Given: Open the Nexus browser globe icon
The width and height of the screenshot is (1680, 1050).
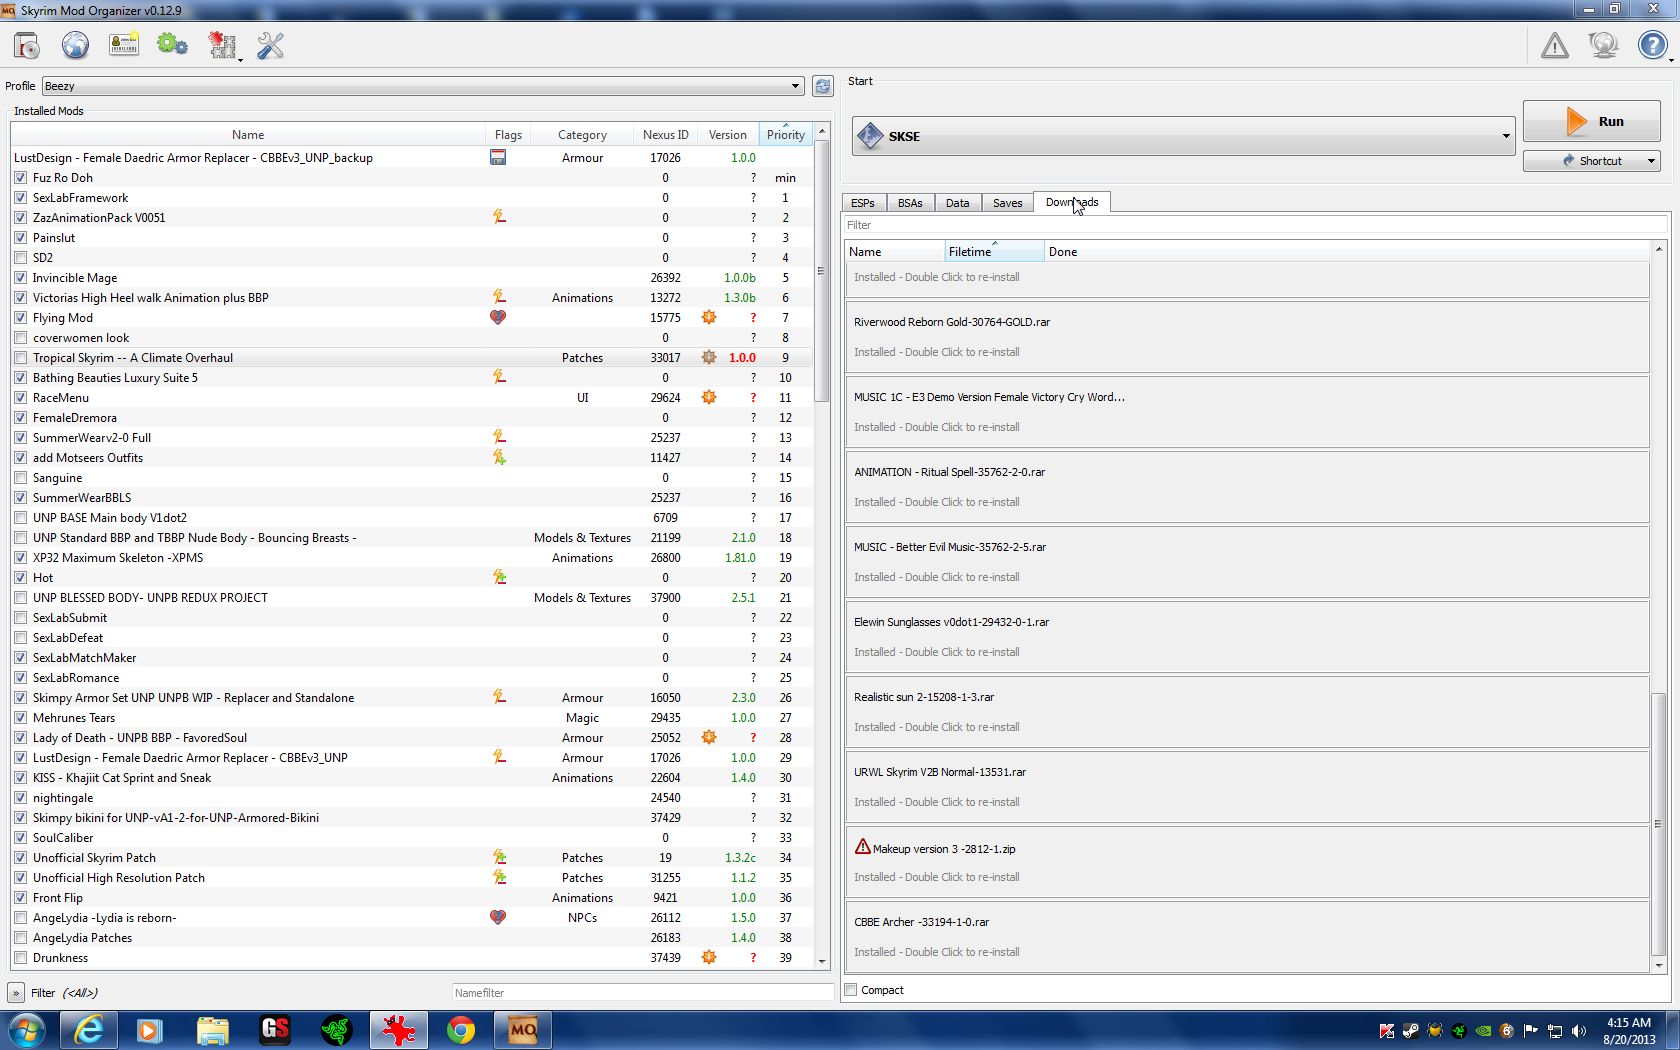Looking at the screenshot, I should (x=75, y=46).
